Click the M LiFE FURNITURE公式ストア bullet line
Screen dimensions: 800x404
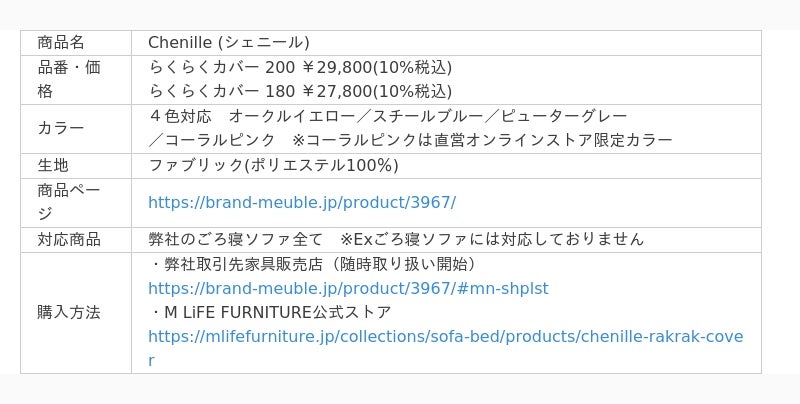coord(270,312)
